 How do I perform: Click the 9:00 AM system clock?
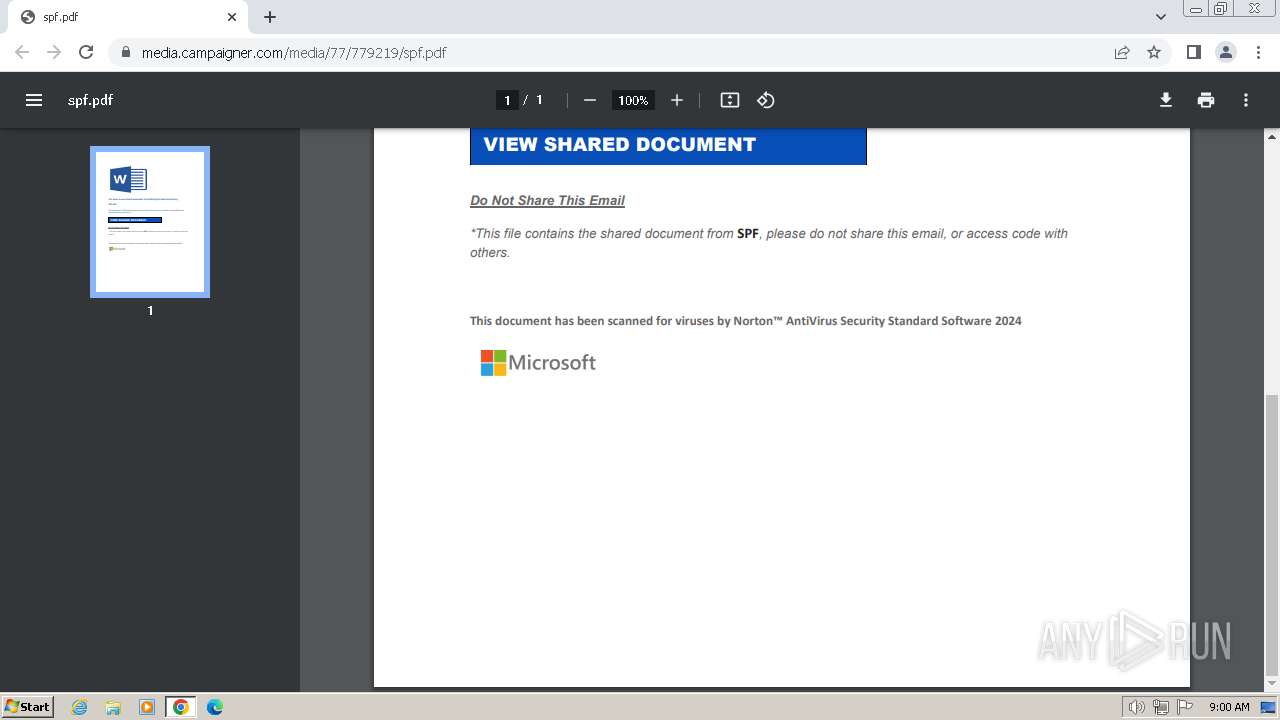click(x=1229, y=707)
